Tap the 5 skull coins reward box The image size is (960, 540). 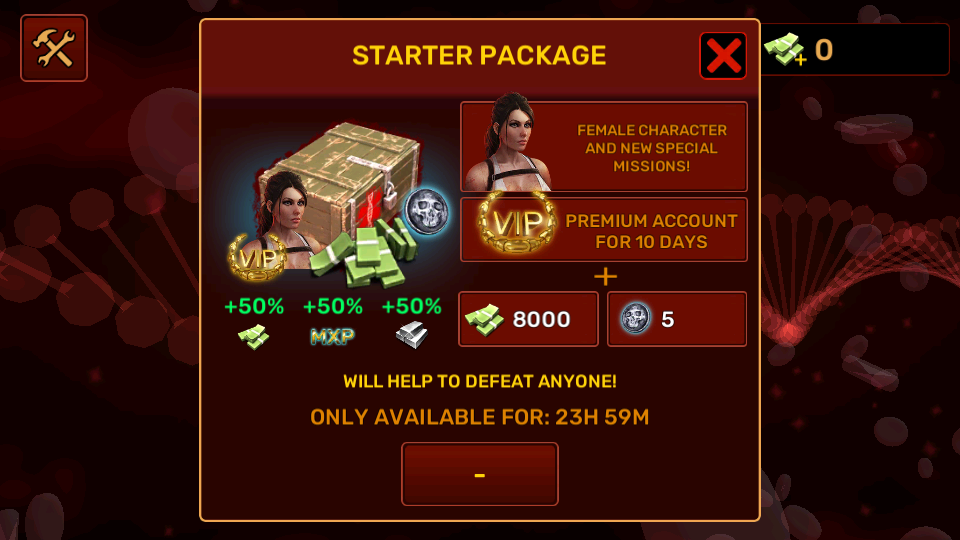(677, 319)
